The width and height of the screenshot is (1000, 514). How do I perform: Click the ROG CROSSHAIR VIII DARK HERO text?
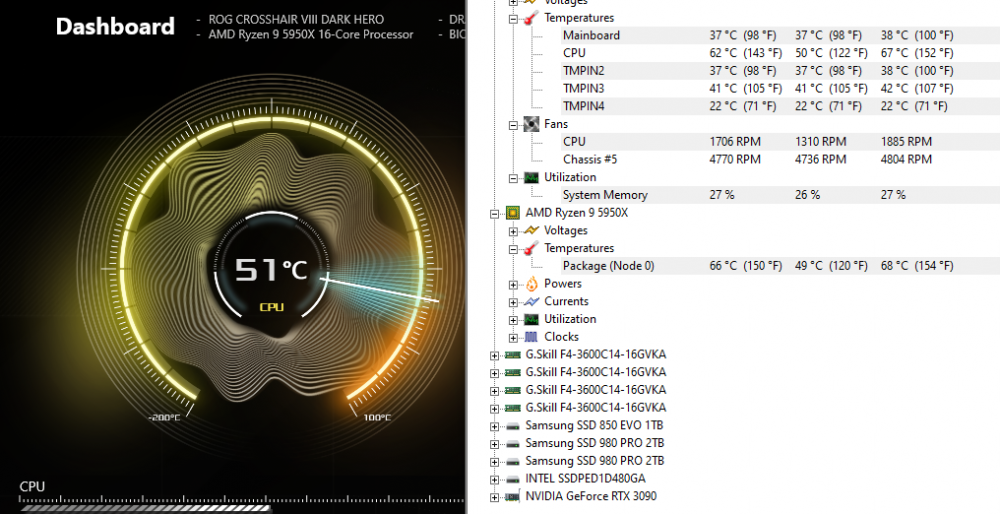pos(296,20)
